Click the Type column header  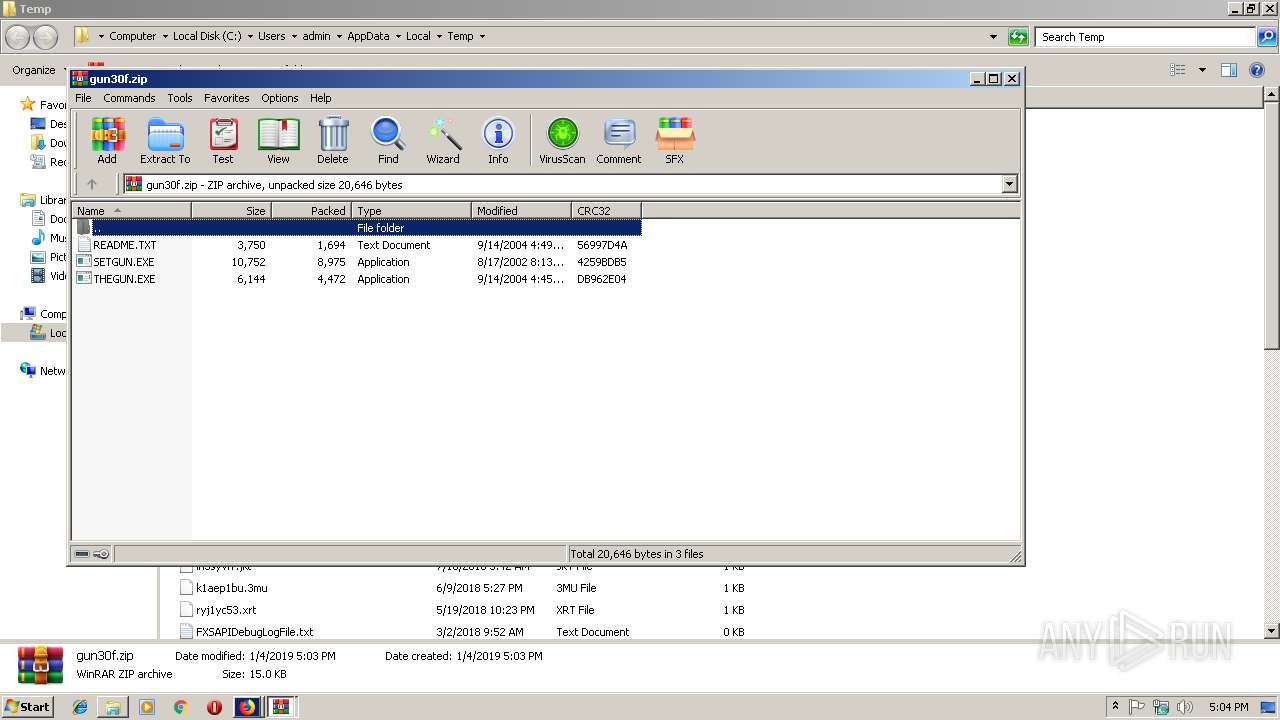(411, 211)
